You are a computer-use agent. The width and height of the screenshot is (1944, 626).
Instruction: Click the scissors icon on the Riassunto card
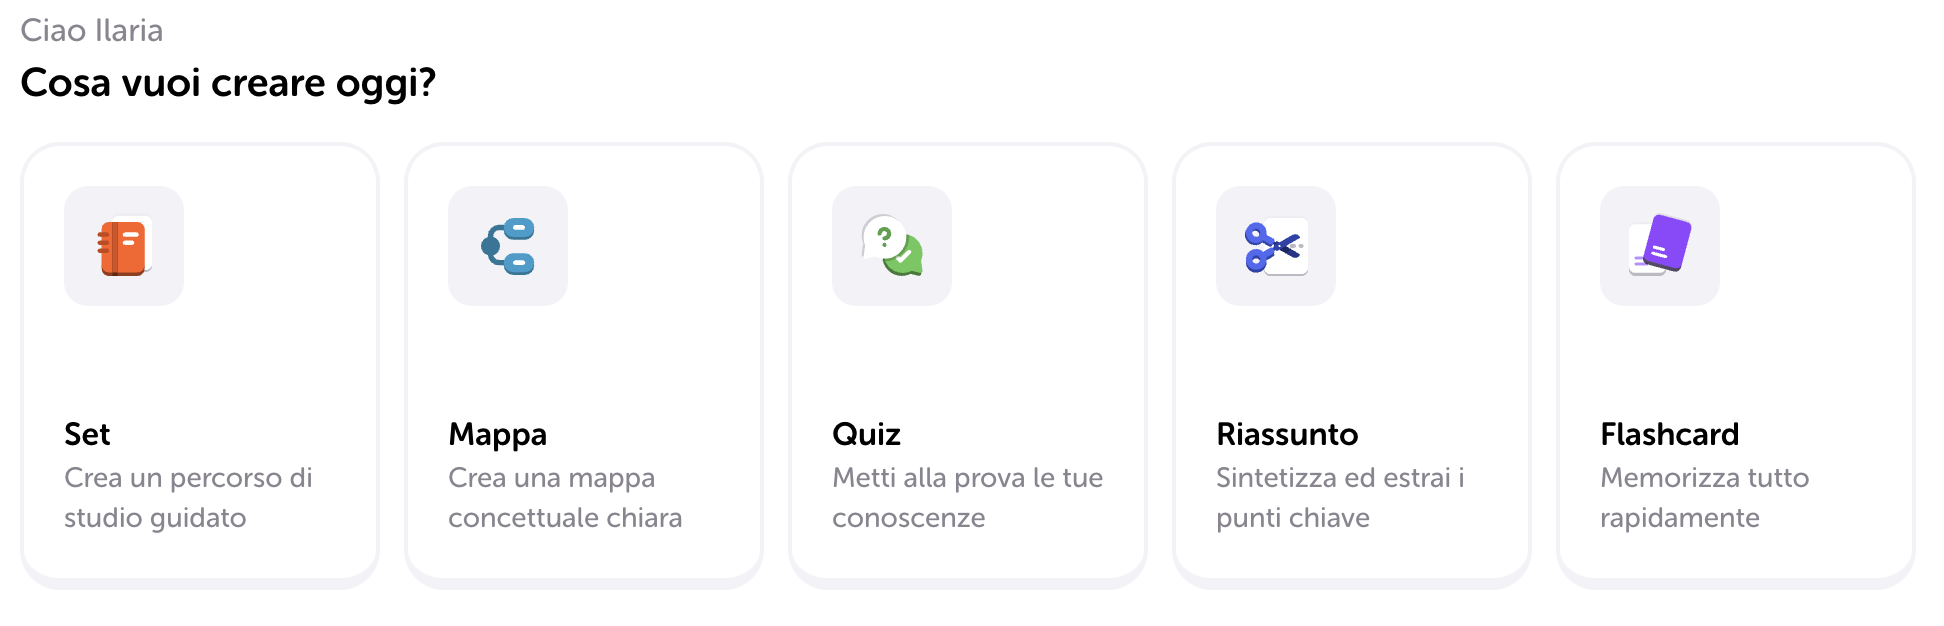point(1276,246)
